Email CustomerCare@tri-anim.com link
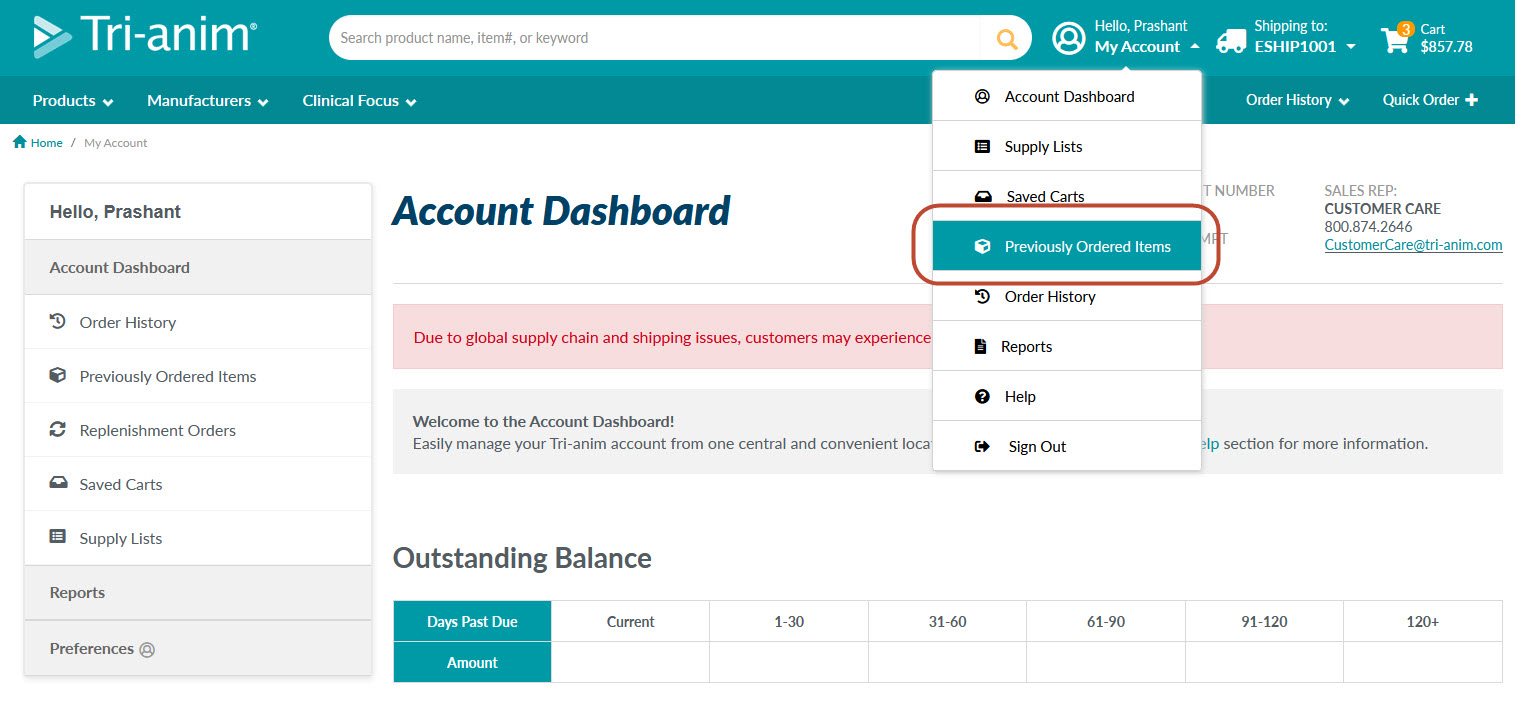The height and width of the screenshot is (705, 1515). click(1413, 244)
